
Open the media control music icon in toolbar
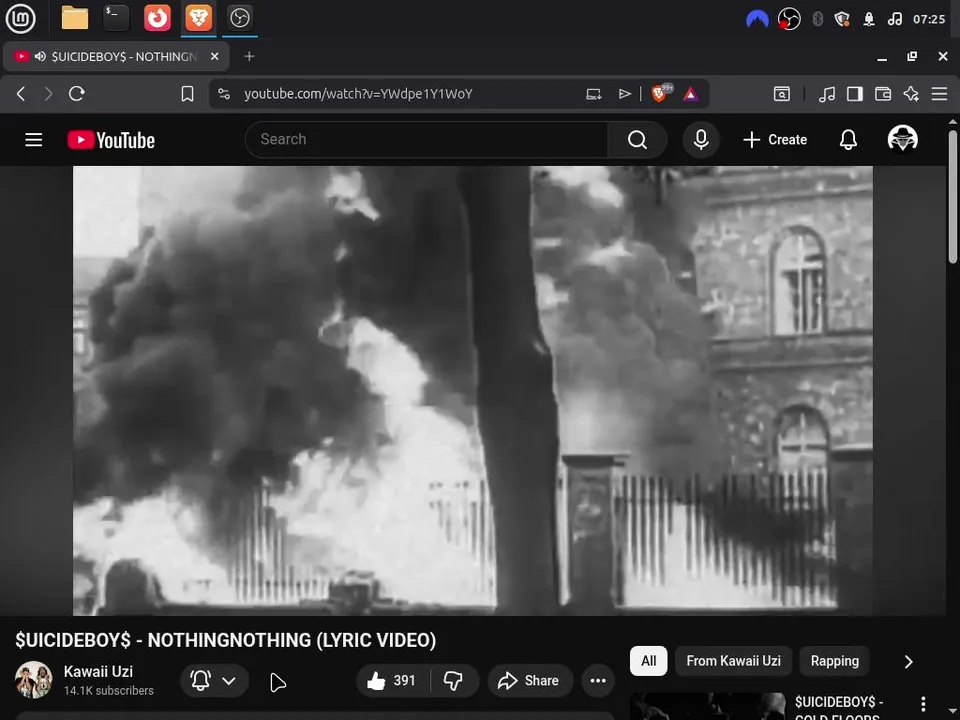click(x=827, y=94)
